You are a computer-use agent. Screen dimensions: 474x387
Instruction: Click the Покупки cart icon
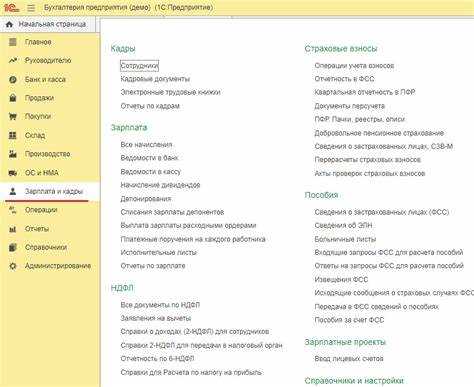tap(13, 116)
